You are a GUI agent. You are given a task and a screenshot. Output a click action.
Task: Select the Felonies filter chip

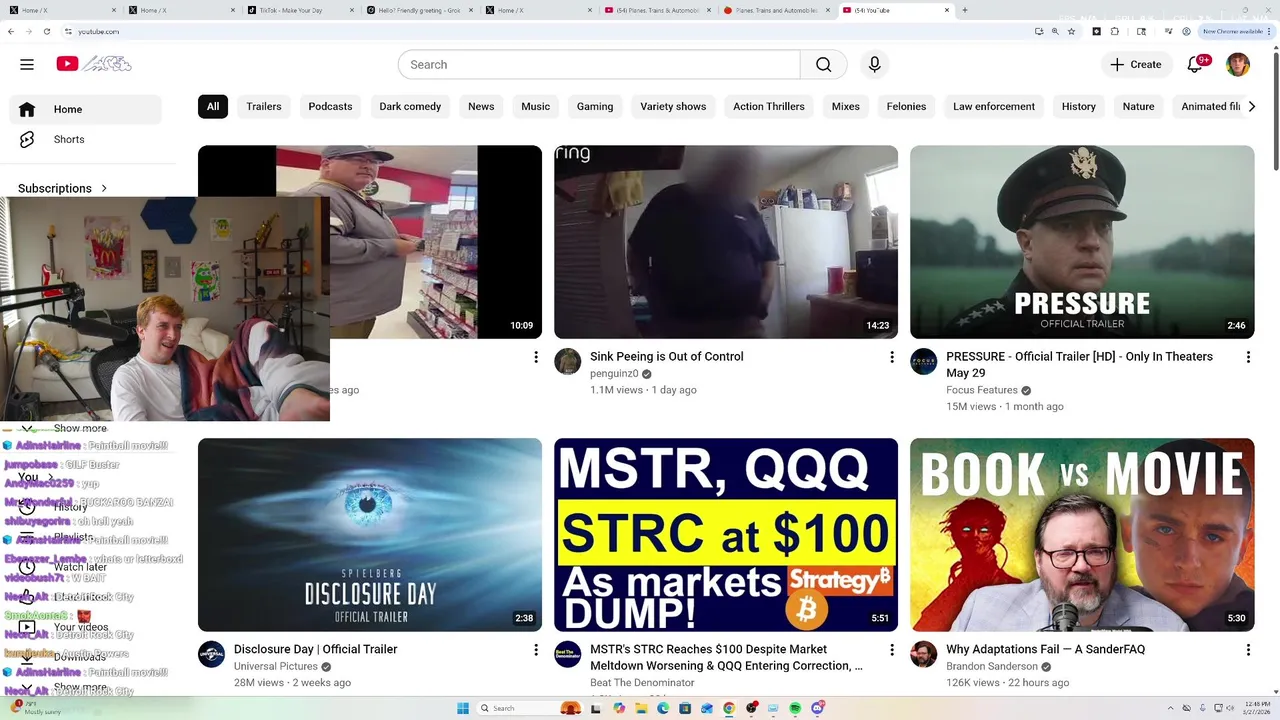pyautogui.click(x=906, y=106)
